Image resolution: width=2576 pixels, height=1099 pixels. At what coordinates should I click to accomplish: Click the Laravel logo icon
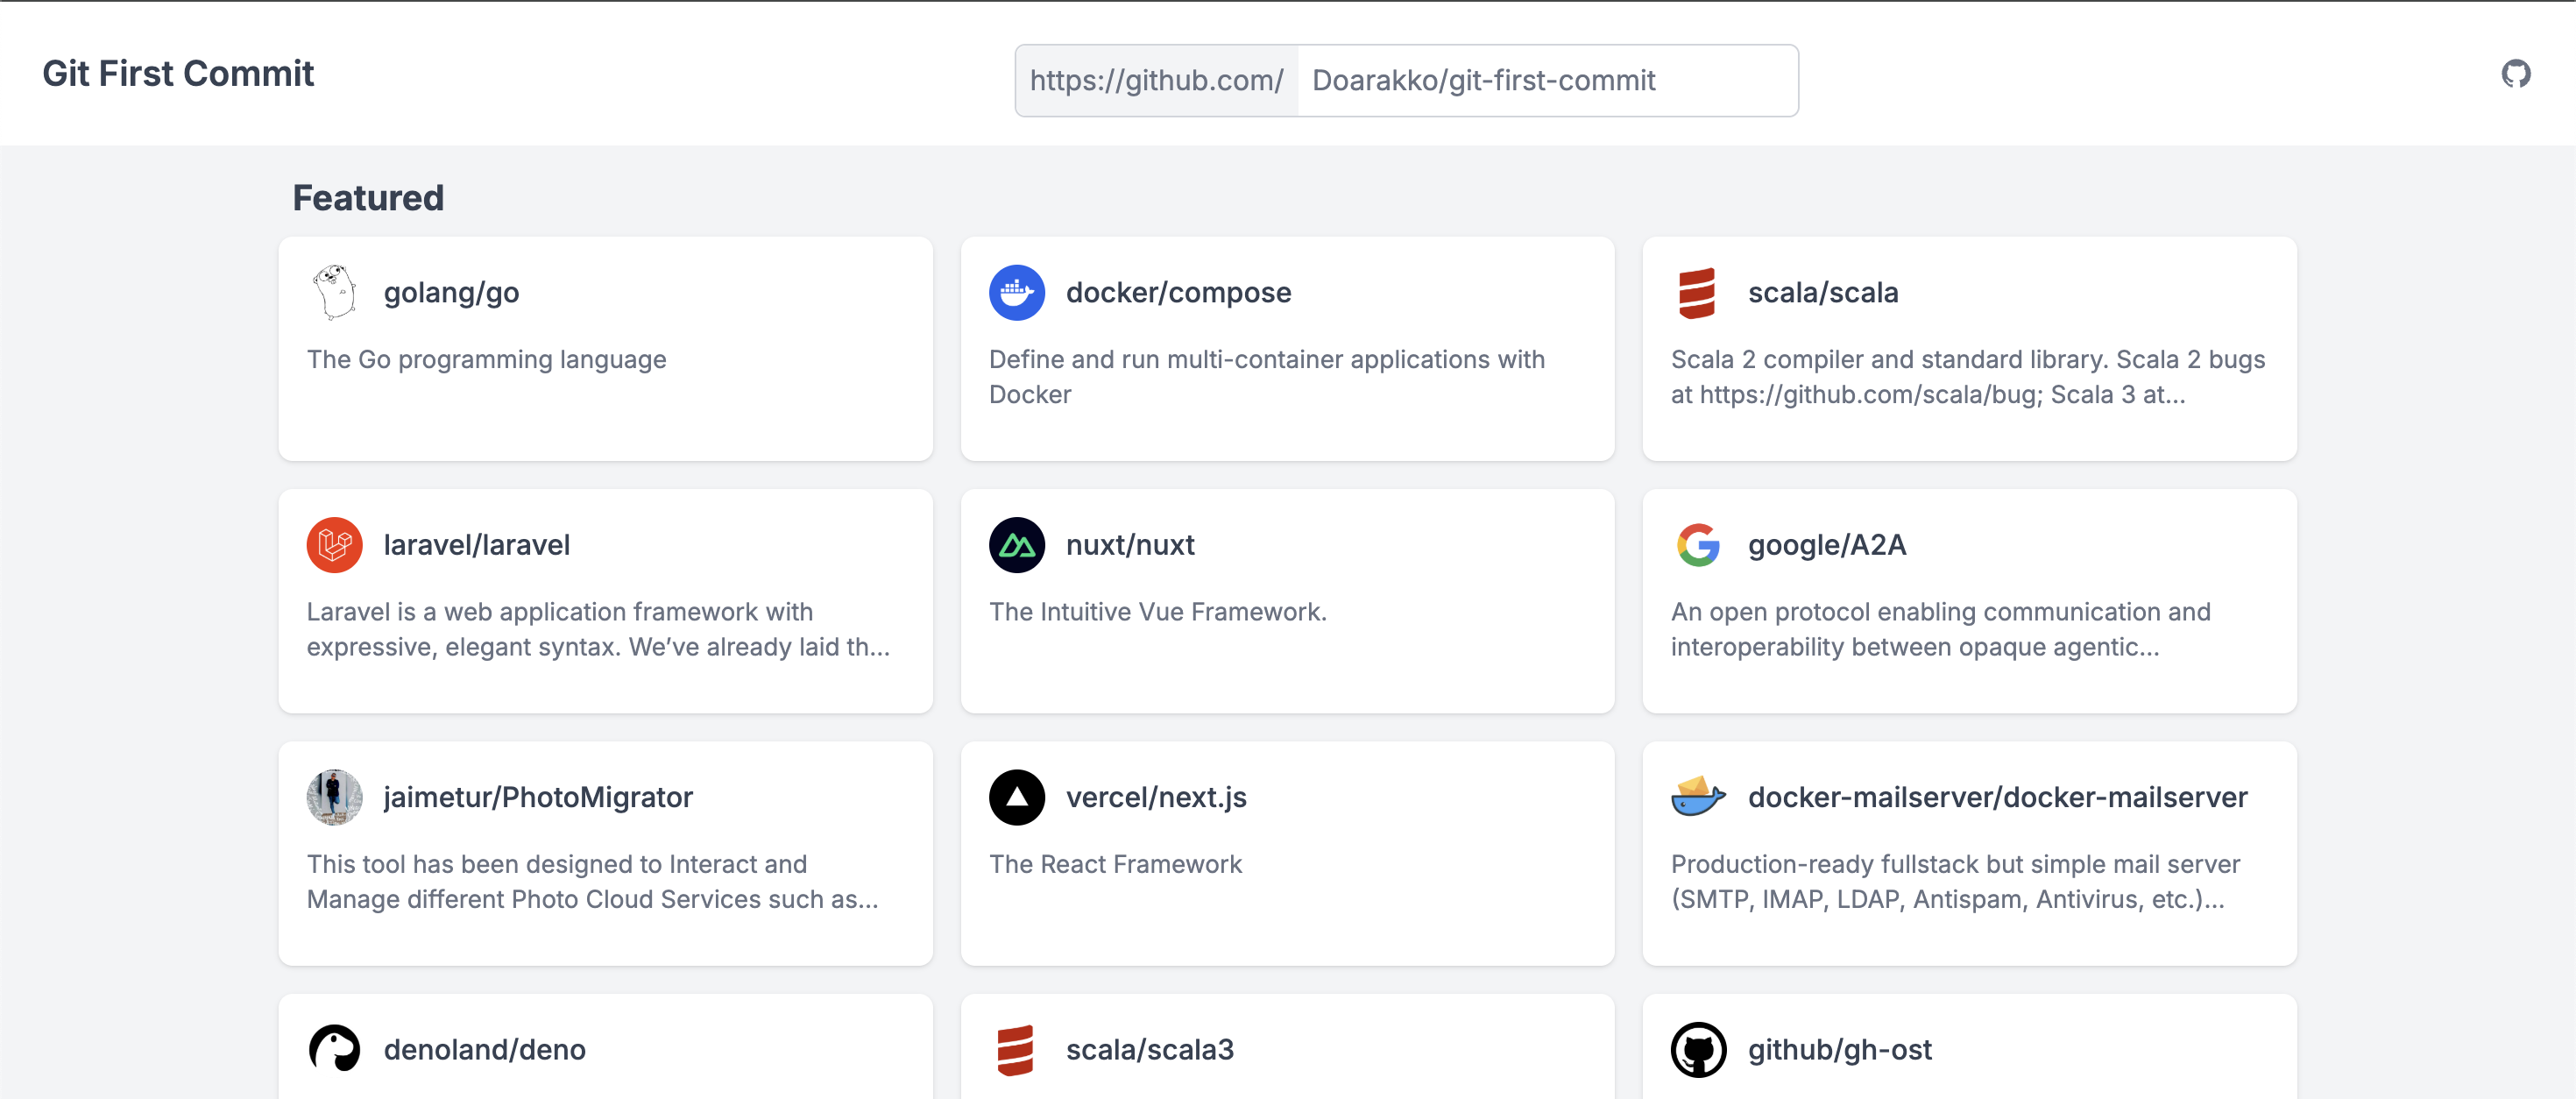click(335, 545)
